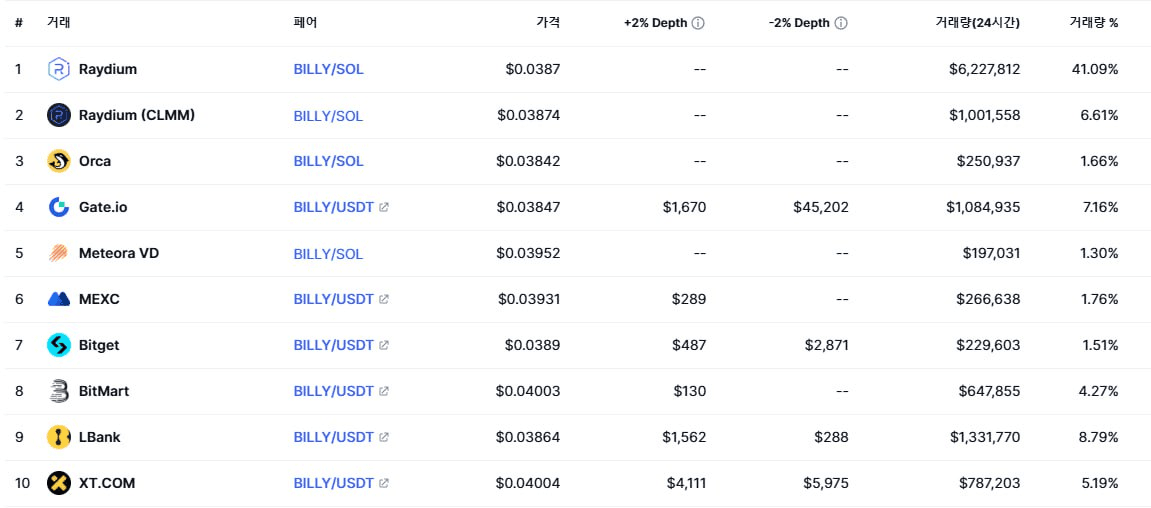1151x508 pixels.
Task: Click the Raydium (CLMM) logo icon
Action: click(x=59, y=115)
